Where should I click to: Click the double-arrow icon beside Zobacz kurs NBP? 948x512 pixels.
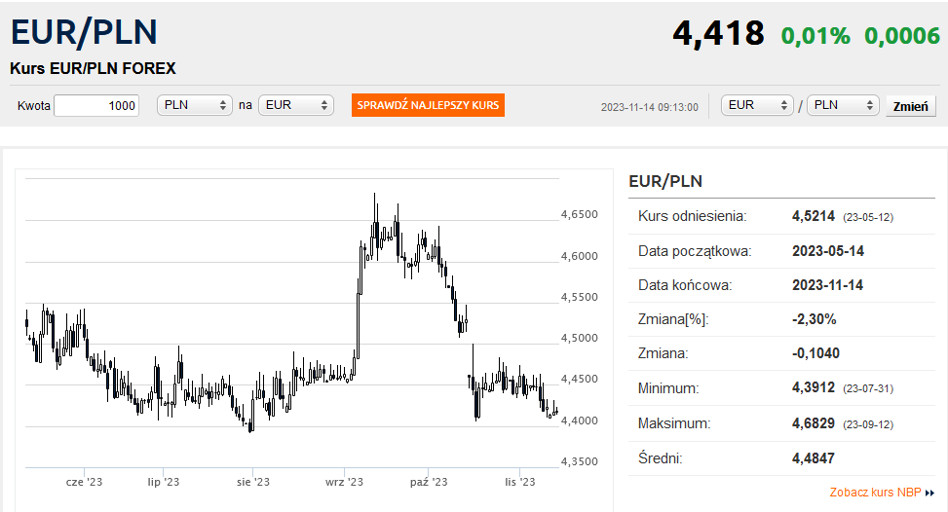pyautogui.click(x=930, y=493)
